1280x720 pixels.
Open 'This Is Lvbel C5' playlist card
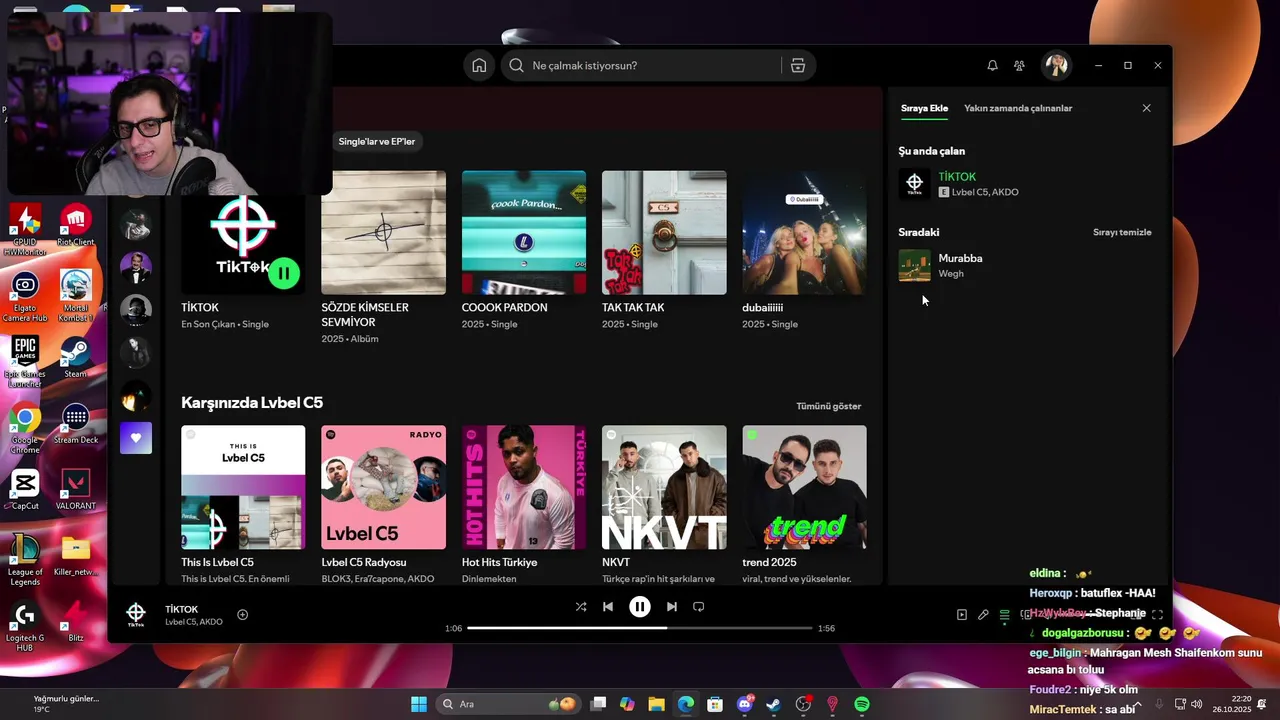(243, 504)
